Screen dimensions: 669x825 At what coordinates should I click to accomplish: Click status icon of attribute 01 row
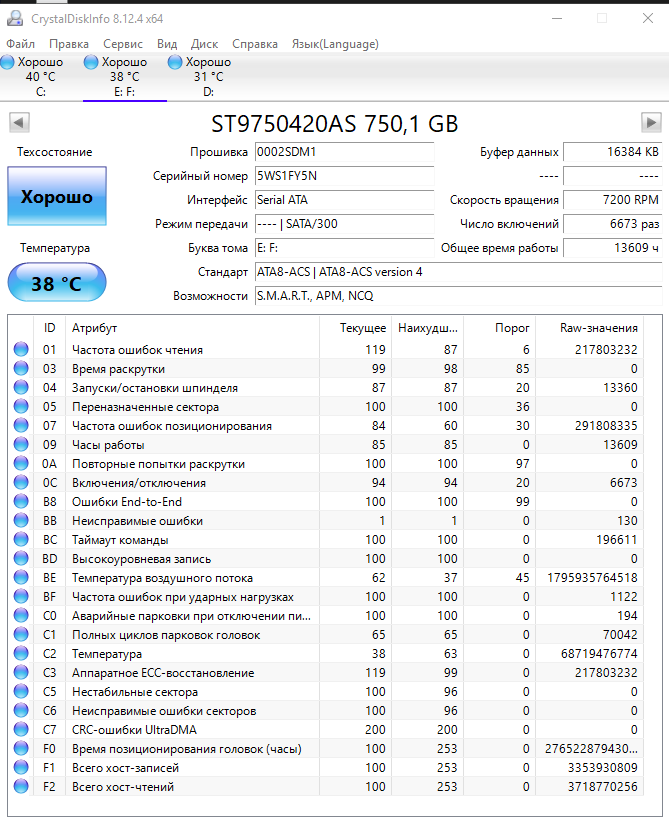point(21,349)
